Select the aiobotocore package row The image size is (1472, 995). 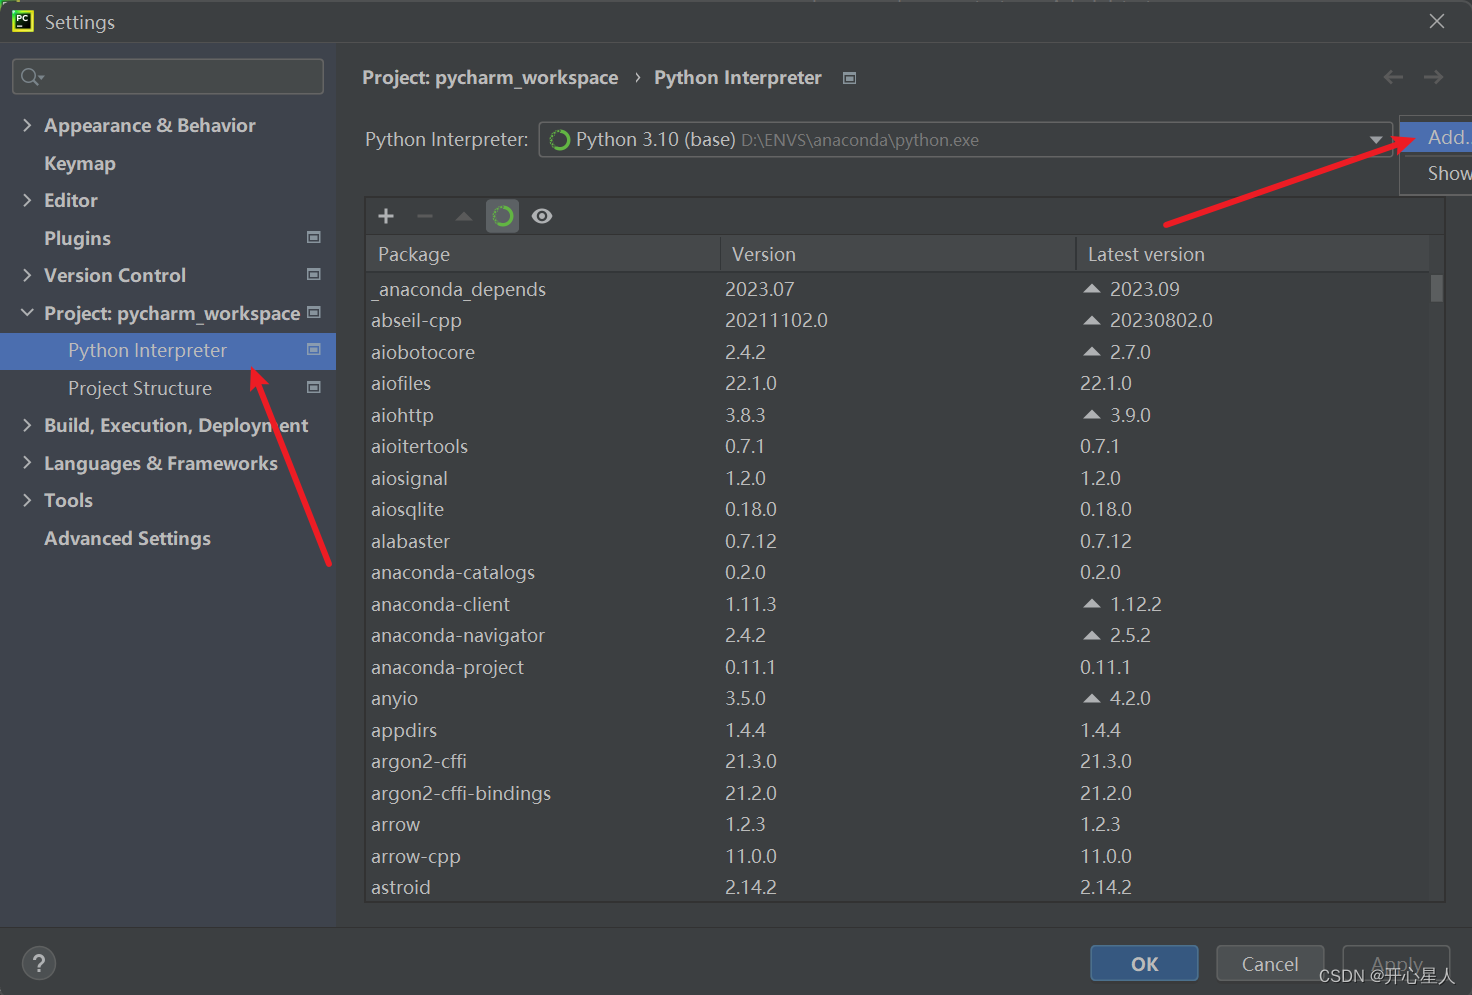point(898,352)
